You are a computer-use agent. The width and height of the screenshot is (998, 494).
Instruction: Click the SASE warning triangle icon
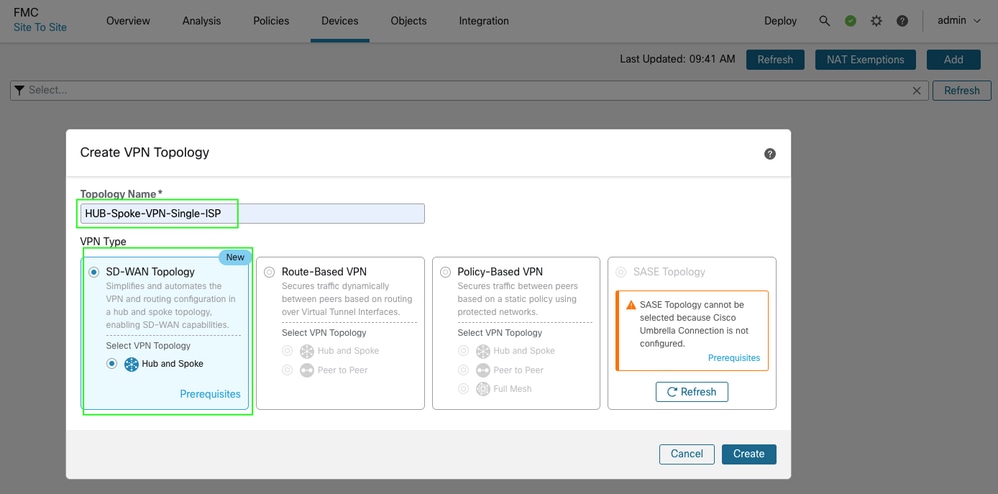[631, 305]
